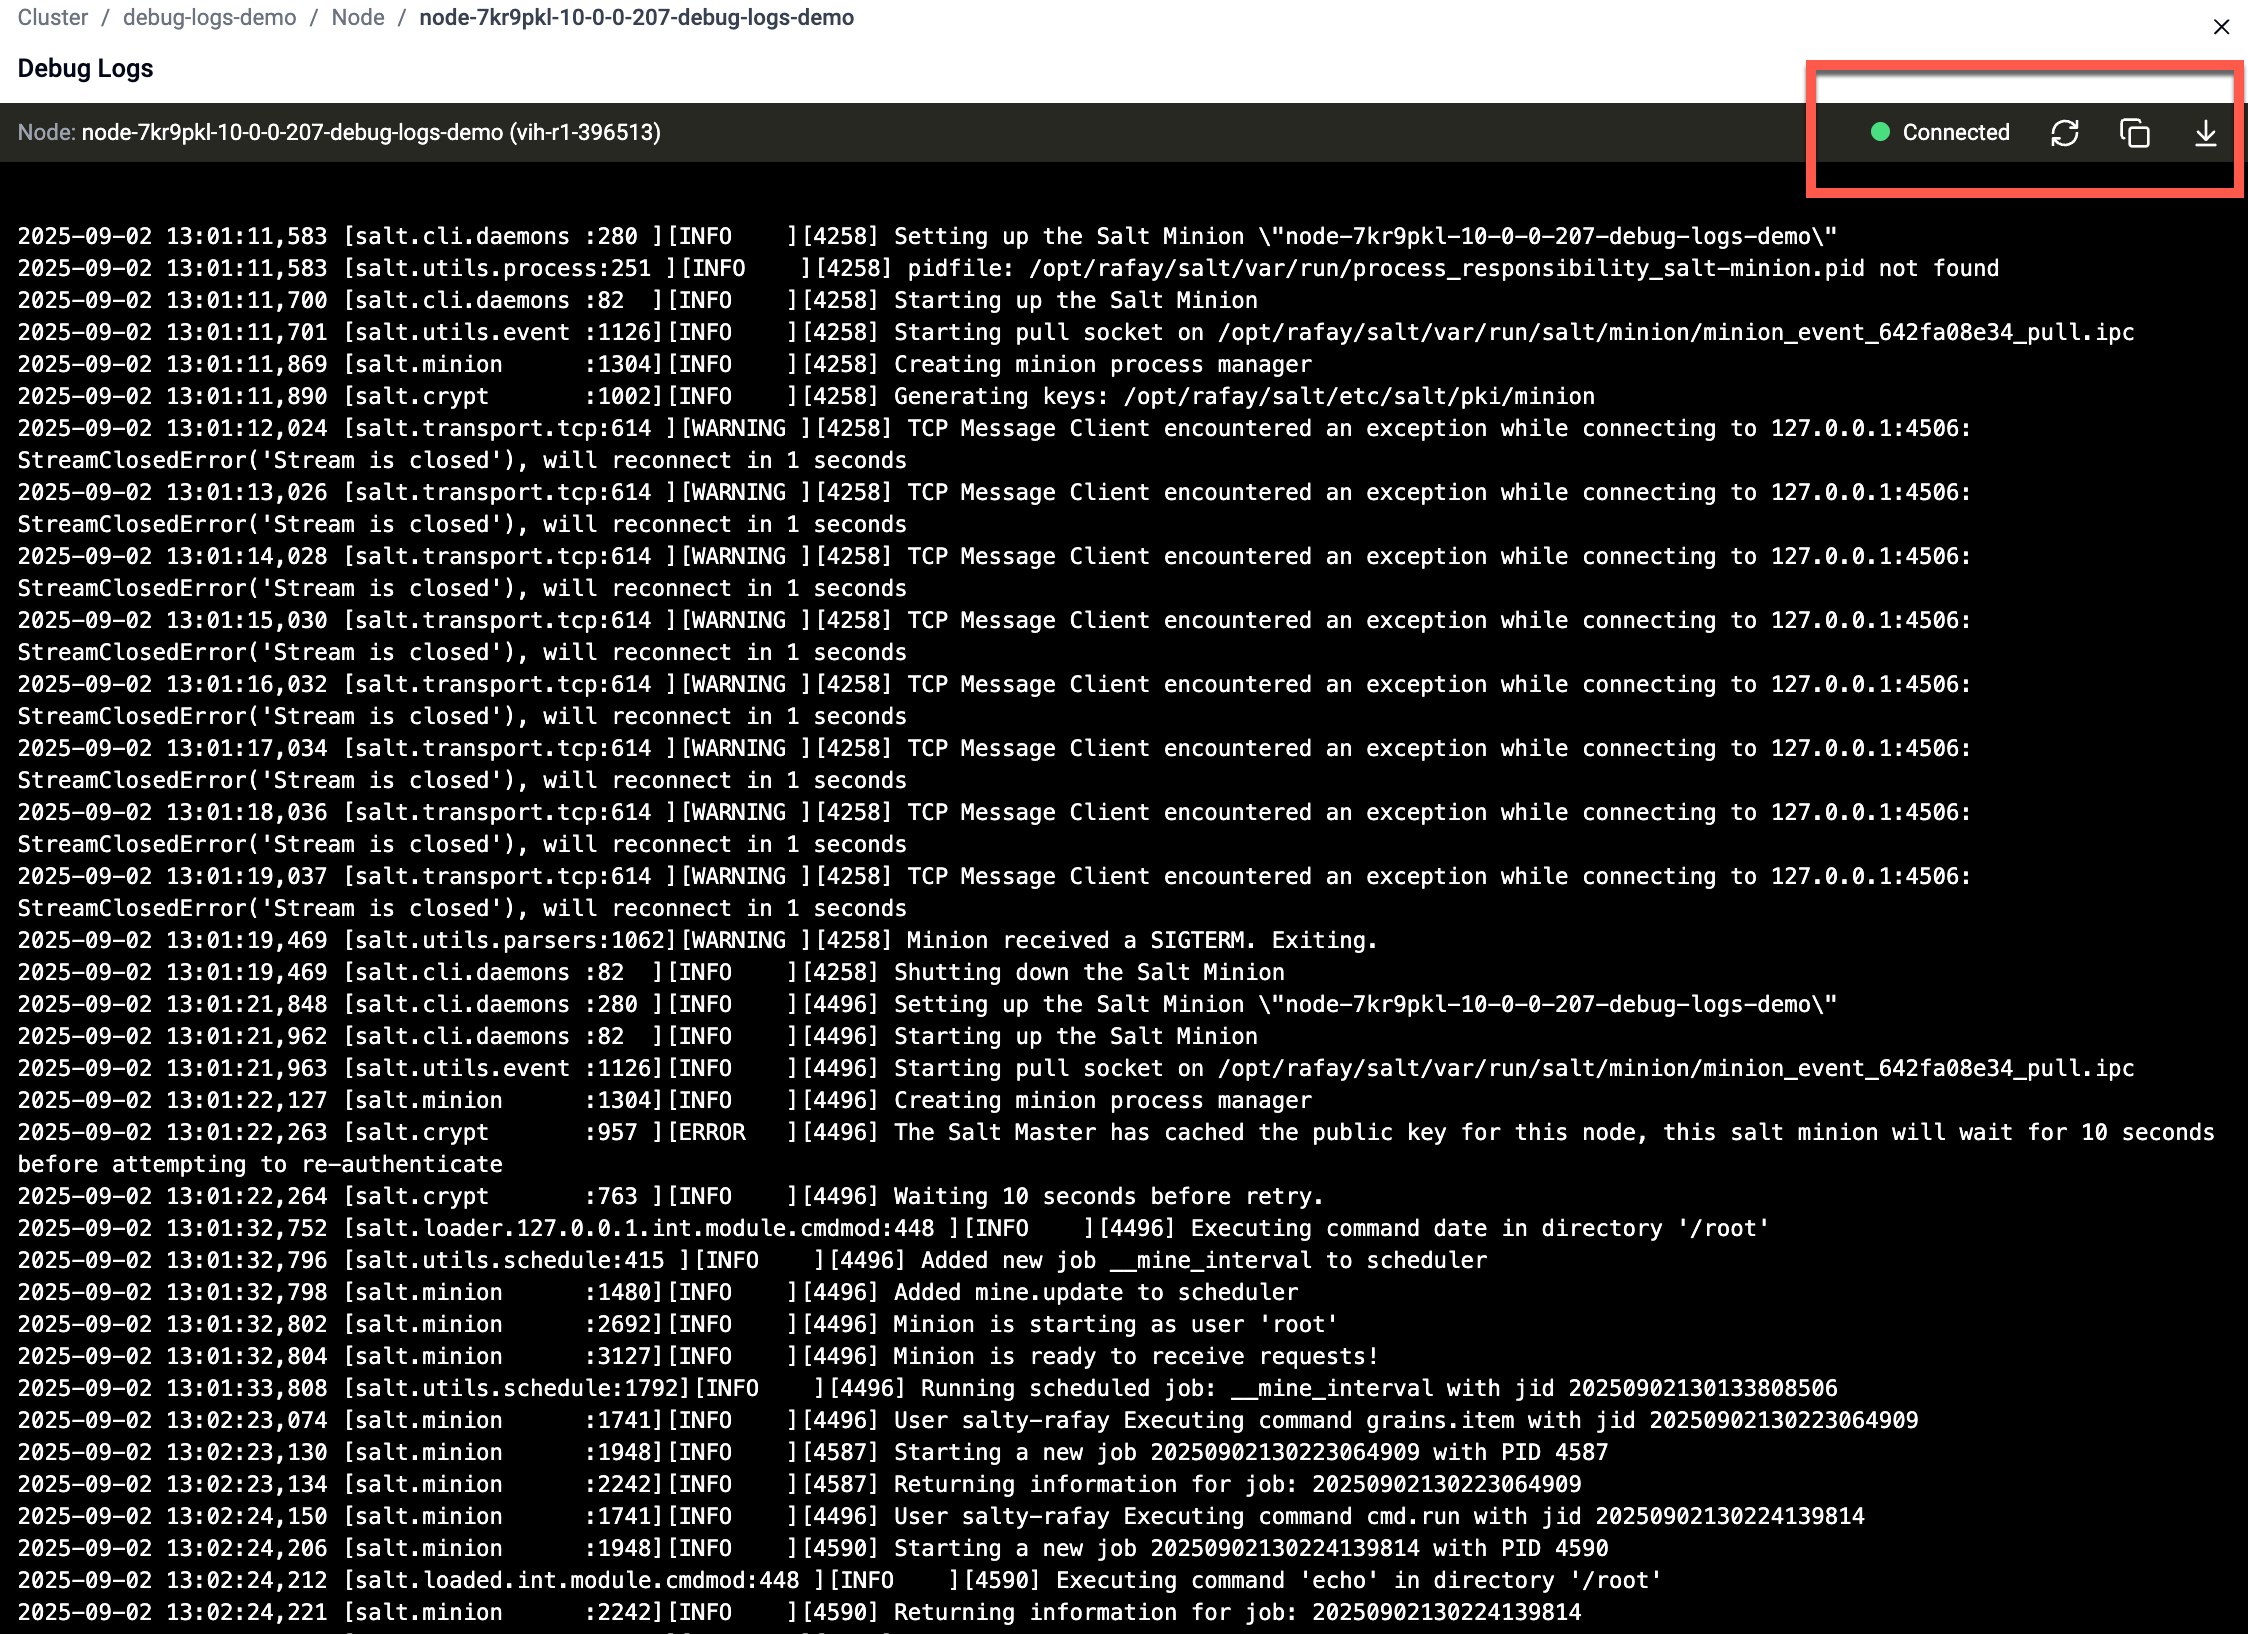Click the ERROR line about Salt Master cached key

point(1116,1148)
